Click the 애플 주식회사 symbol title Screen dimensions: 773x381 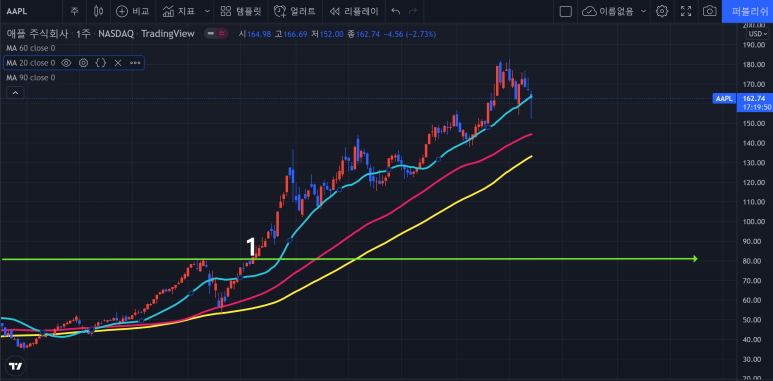pos(37,34)
